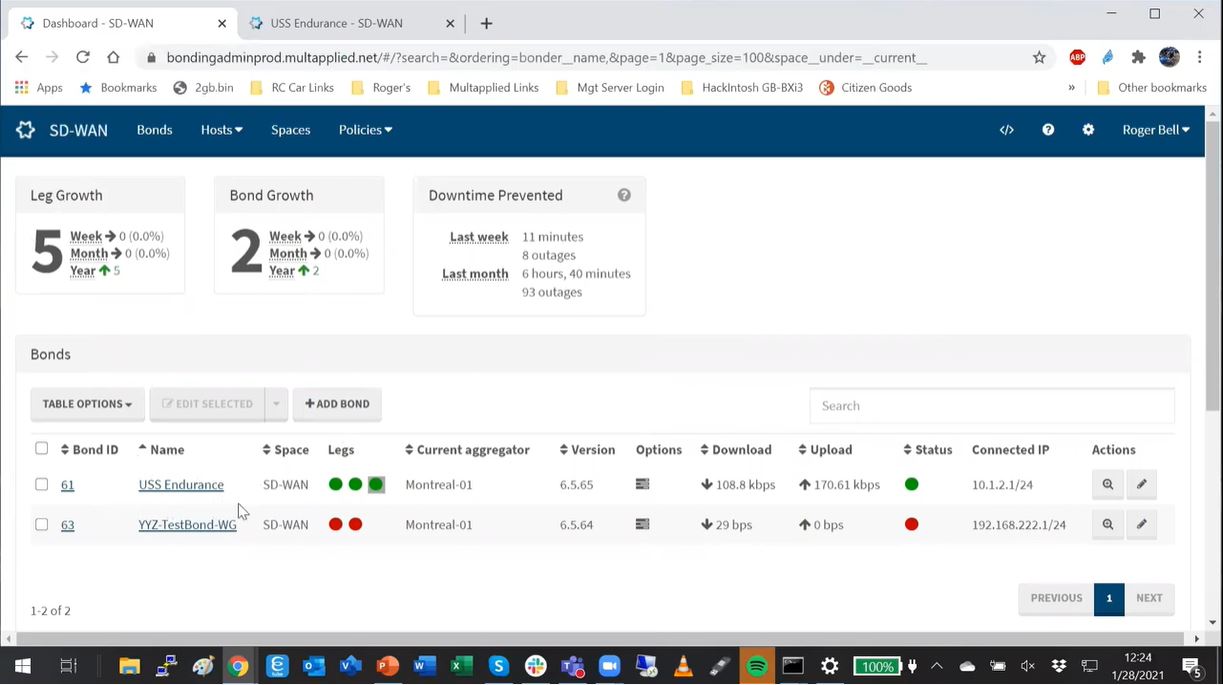Expand the Table Options dropdown
This screenshot has height=685, width=1223.
(86, 404)
